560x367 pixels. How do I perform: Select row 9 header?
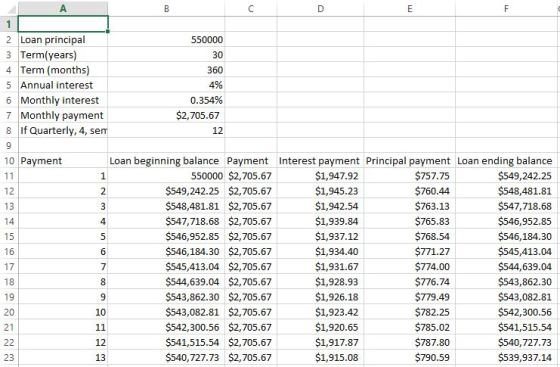[9, 146]
